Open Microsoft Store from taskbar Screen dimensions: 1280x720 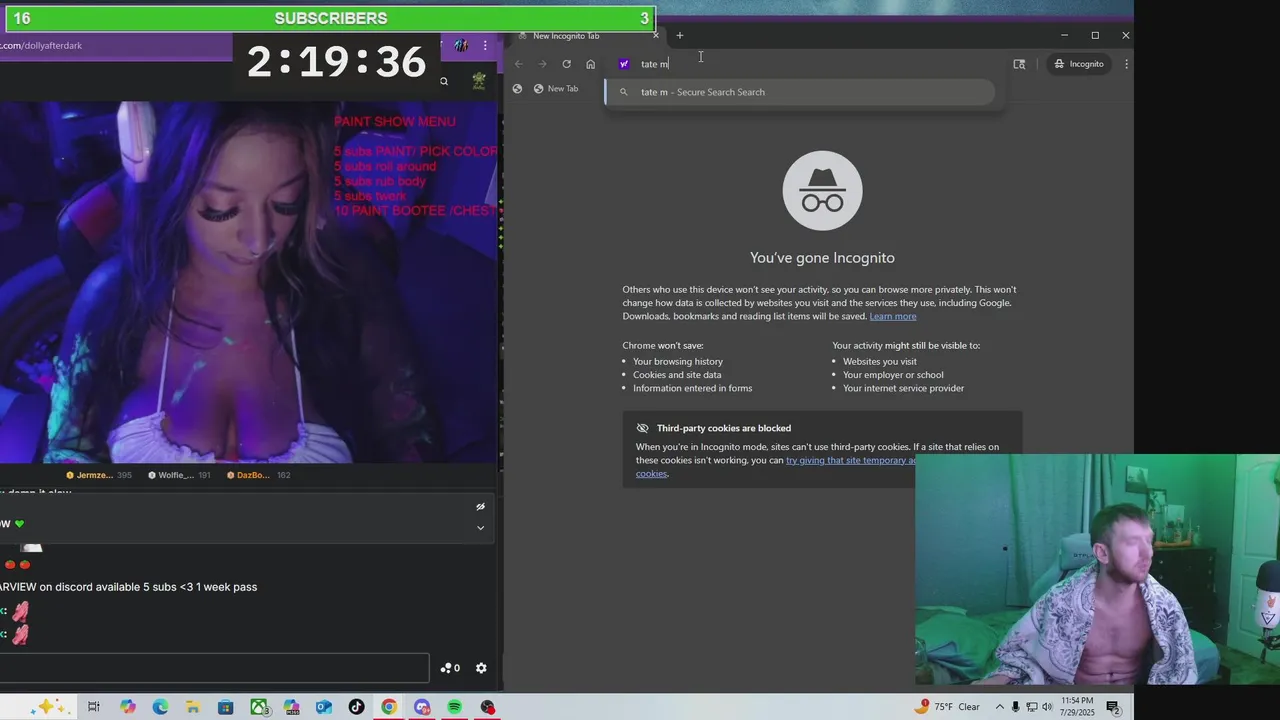pyautogui.click(x=226, y=707)
